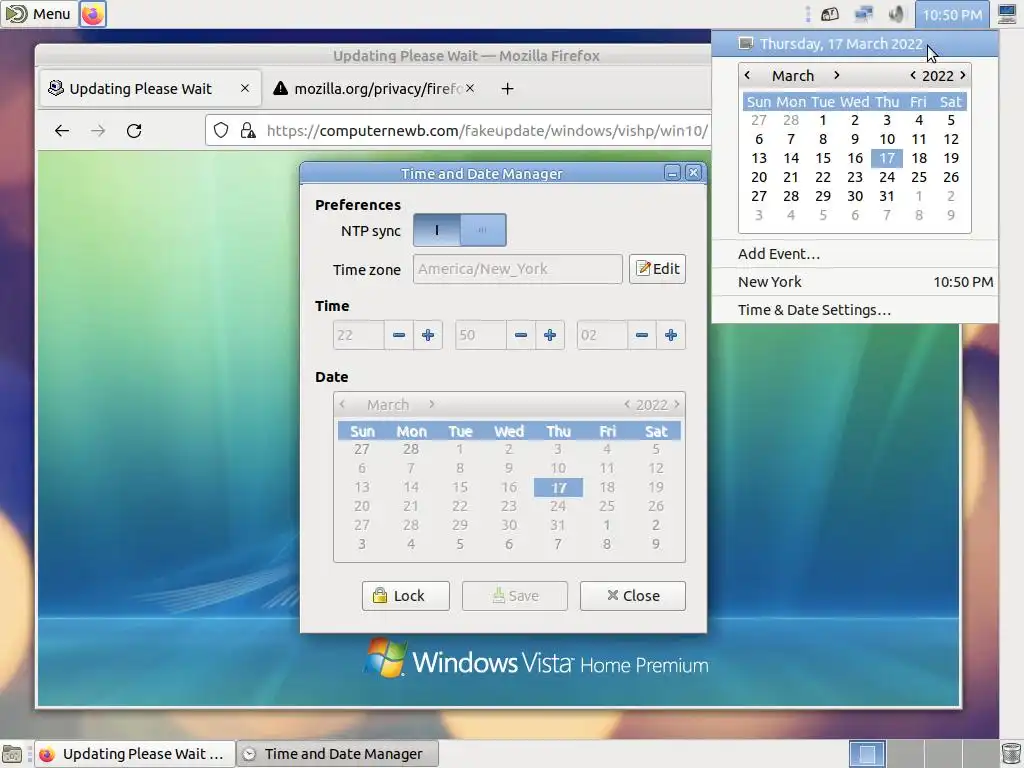Open a new Firefox tab
Viewport: 1024px width, 768px height.
point(507,88)
